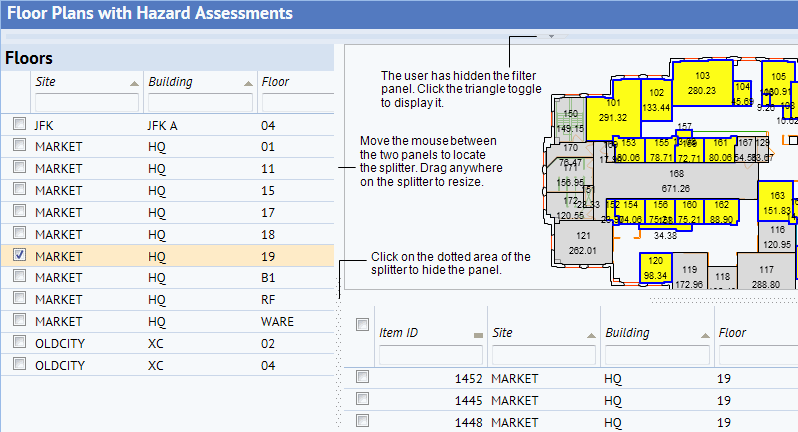This screenshot has width=798, height=432.
Task: Toggle the select-all checkbox in items grid
Action: pos(362,326)
